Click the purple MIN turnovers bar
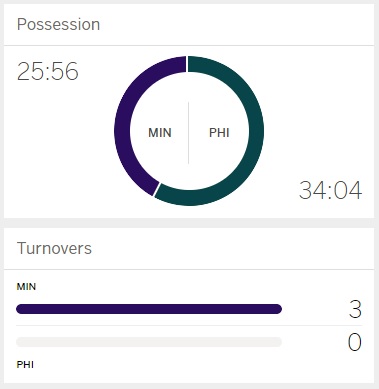 point(149,309)
